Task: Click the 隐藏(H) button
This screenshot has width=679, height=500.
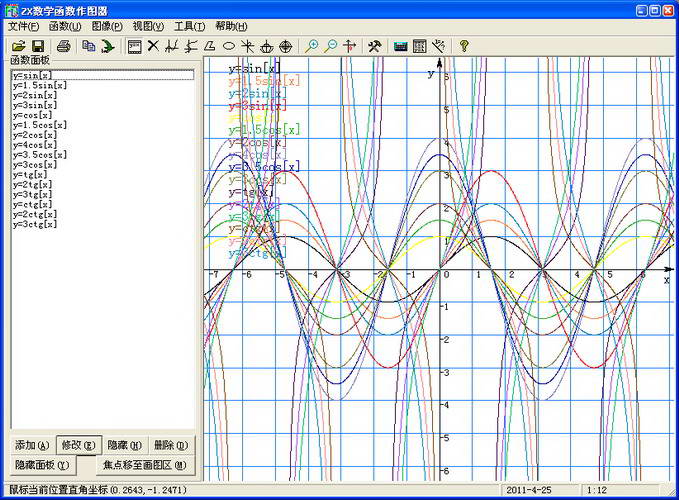Action: pyautogui.click(x=125, y=445)
